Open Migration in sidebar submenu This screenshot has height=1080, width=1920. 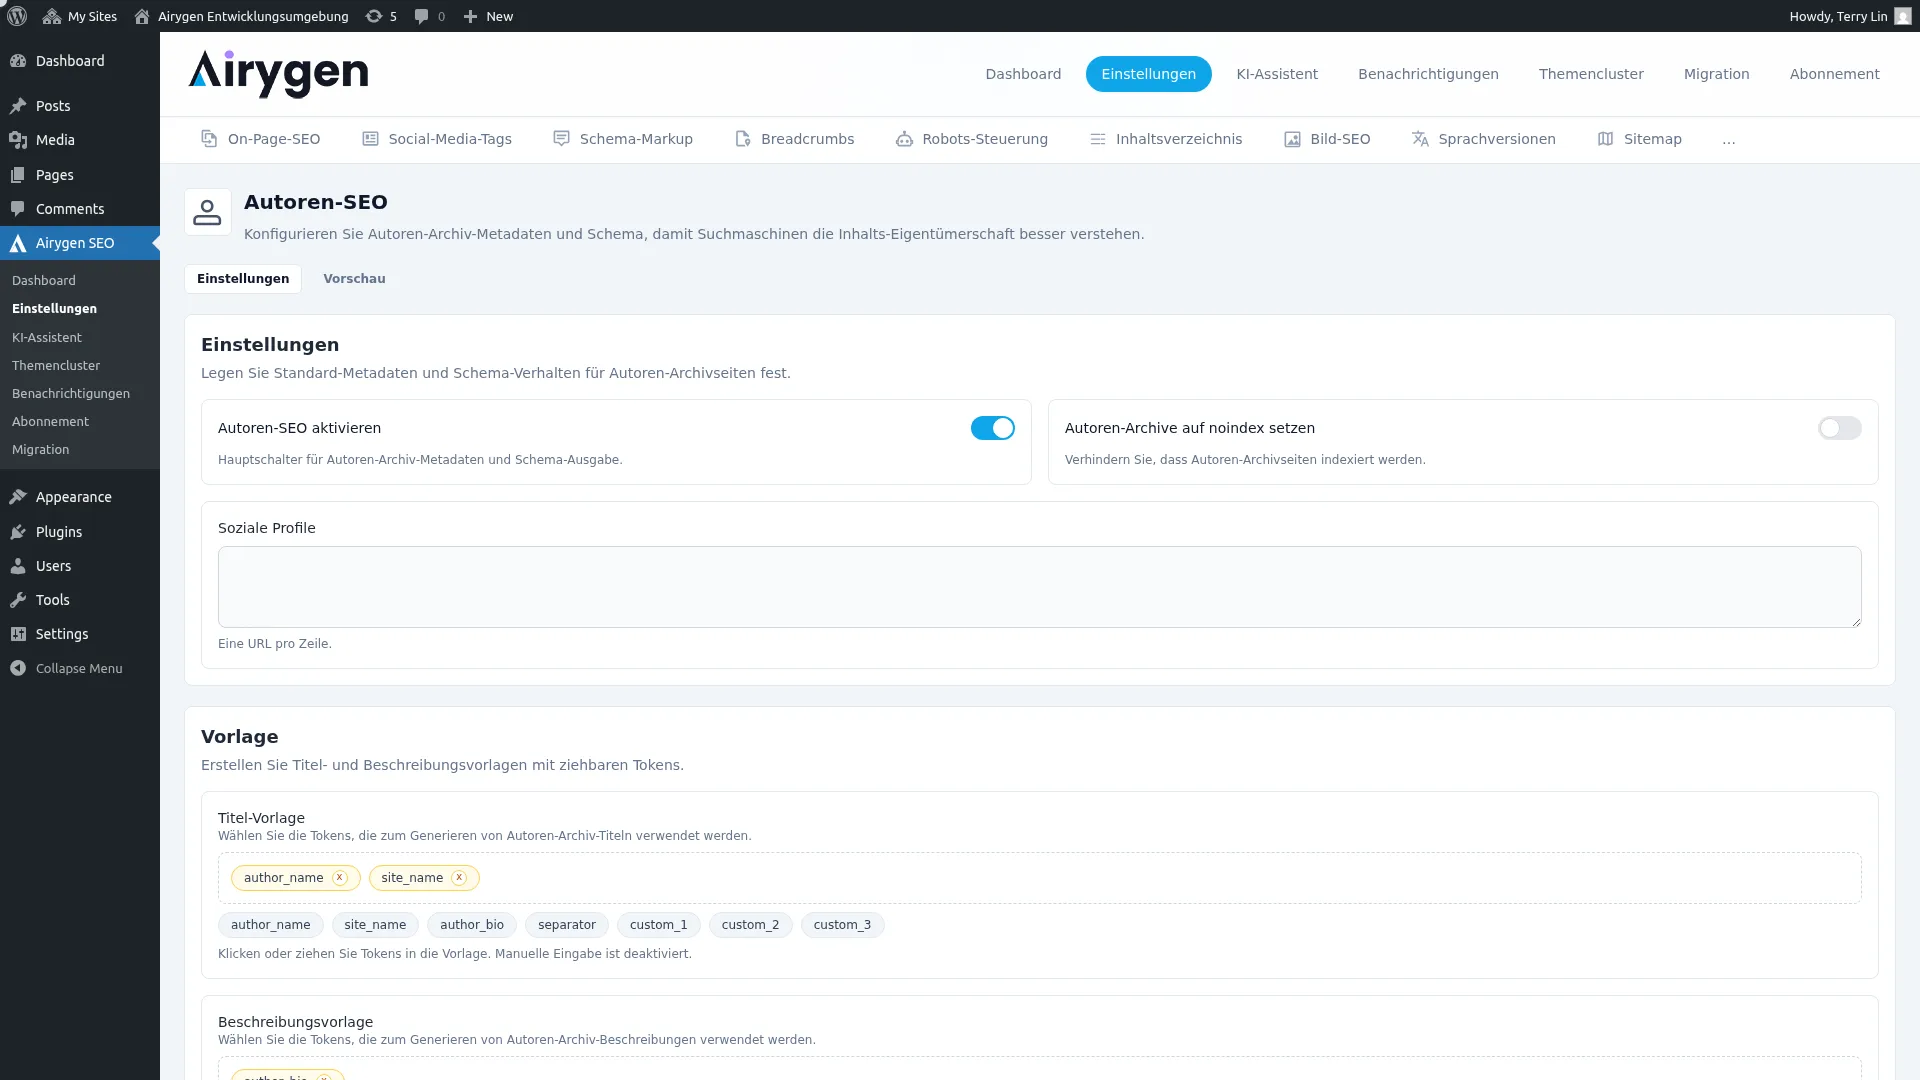(41, 450)
